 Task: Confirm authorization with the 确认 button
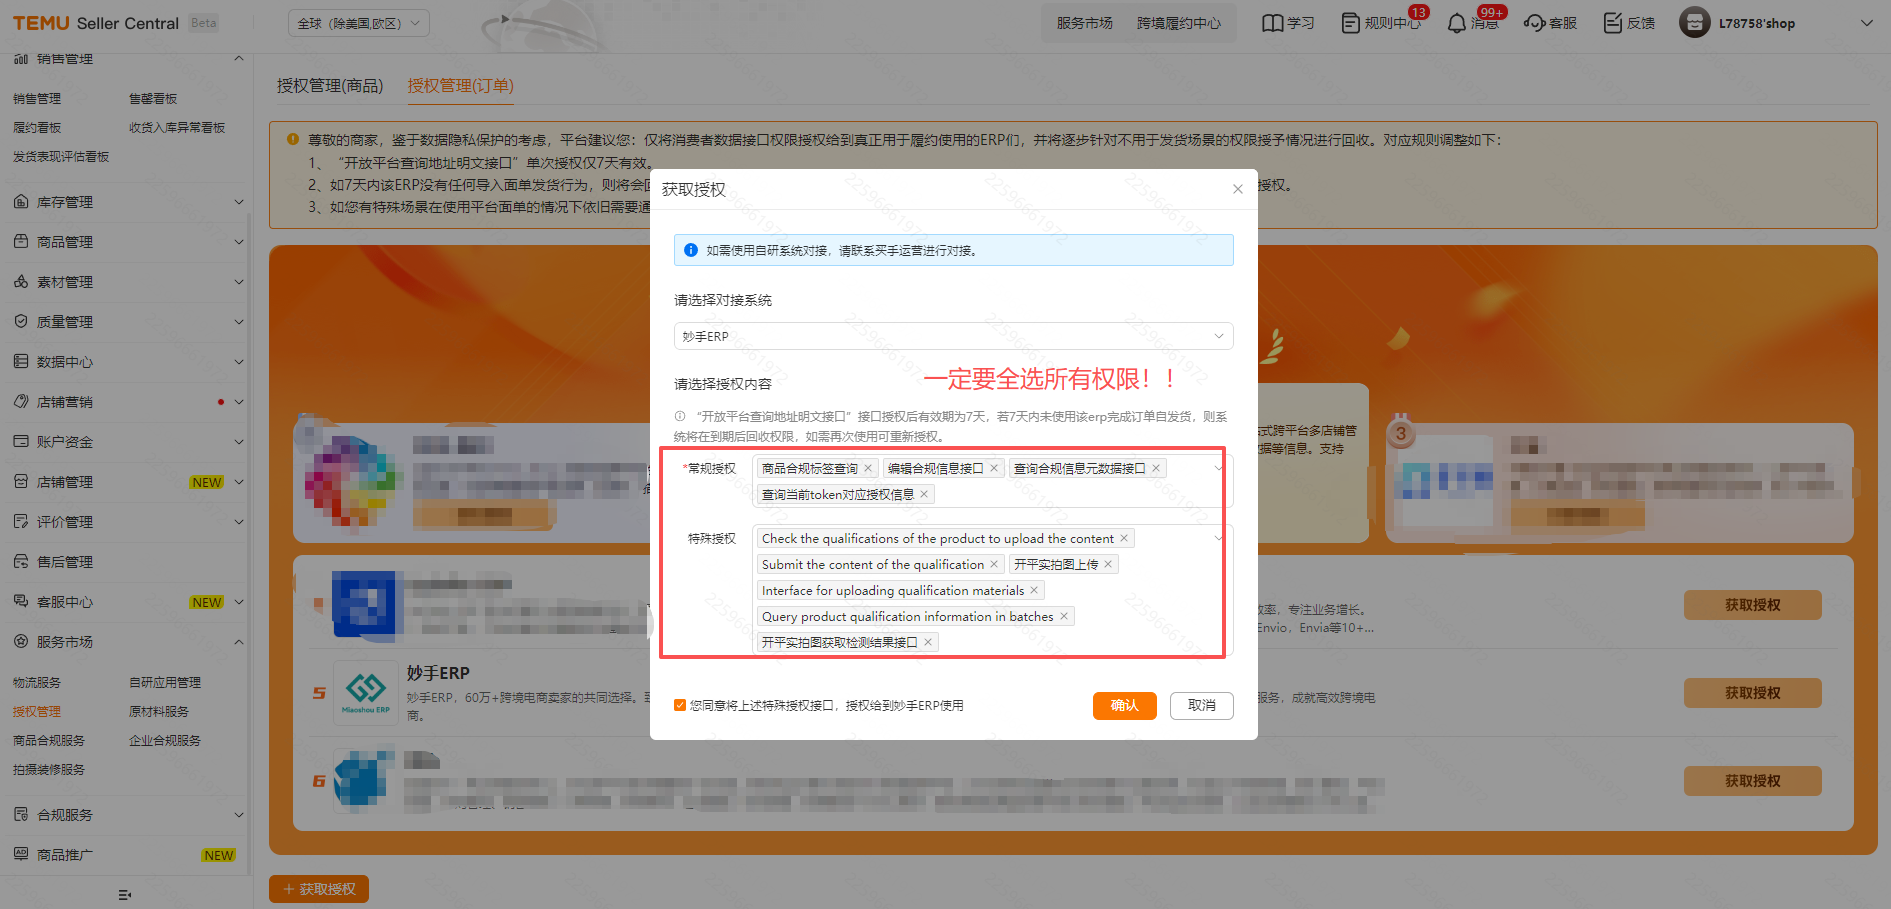1124,705
